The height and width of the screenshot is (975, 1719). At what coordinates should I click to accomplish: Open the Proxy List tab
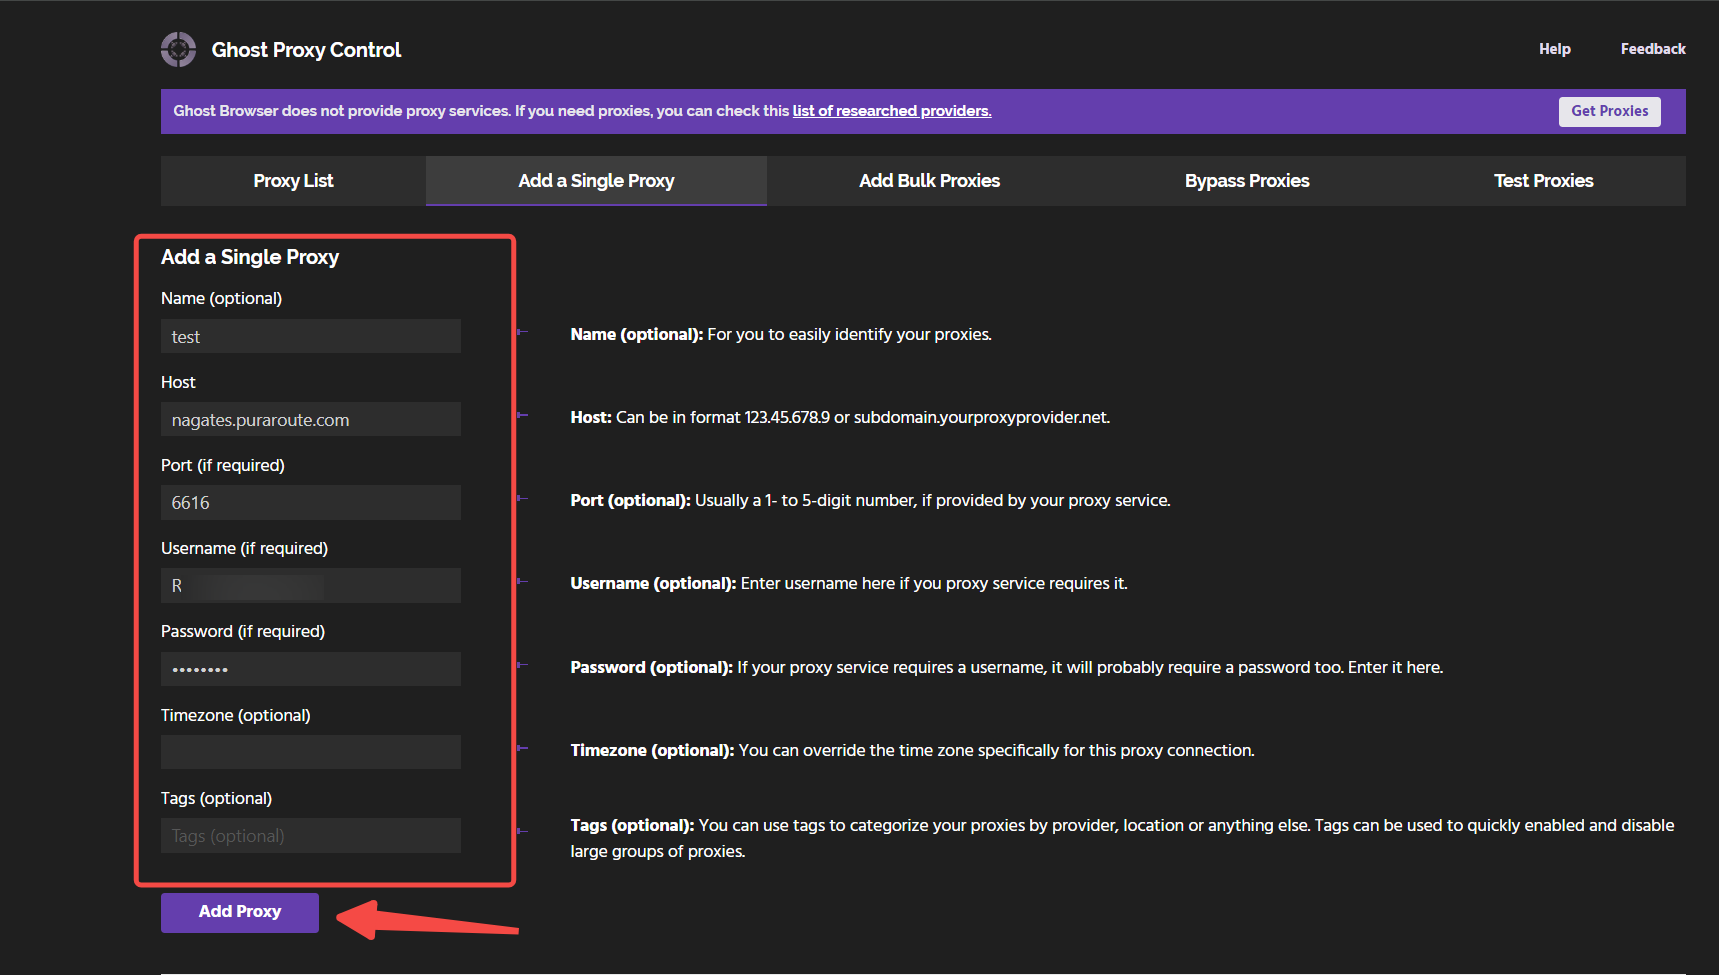293,181
